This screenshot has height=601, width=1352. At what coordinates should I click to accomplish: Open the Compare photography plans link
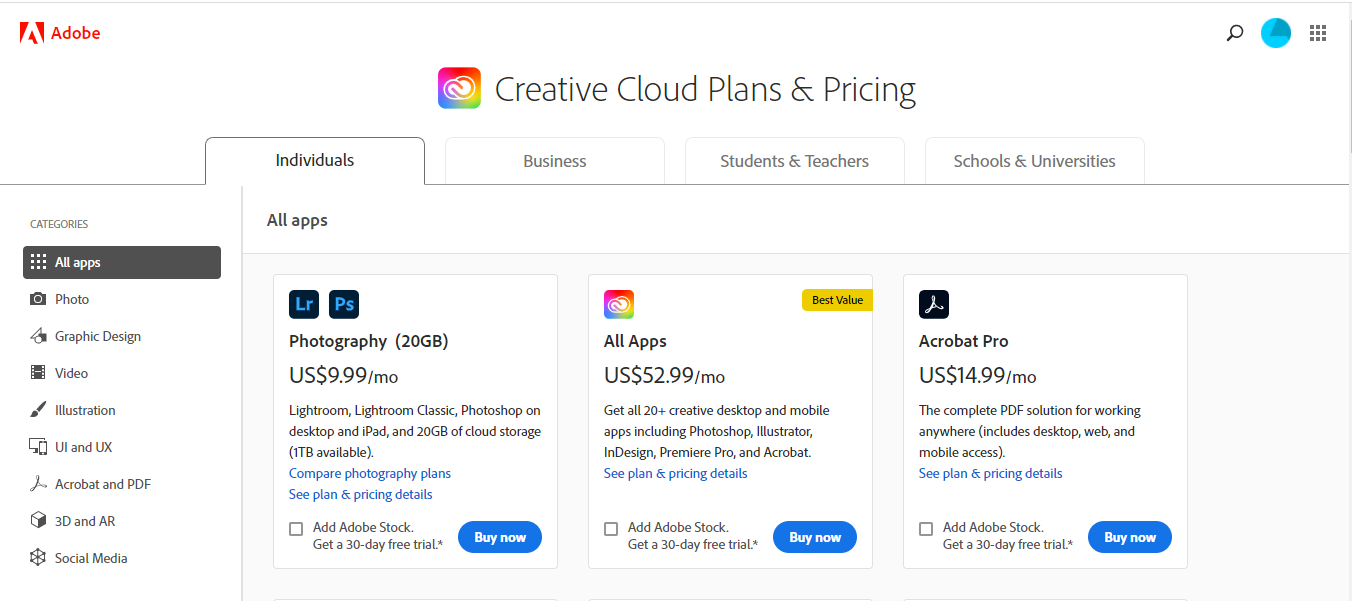click(370, 473)
